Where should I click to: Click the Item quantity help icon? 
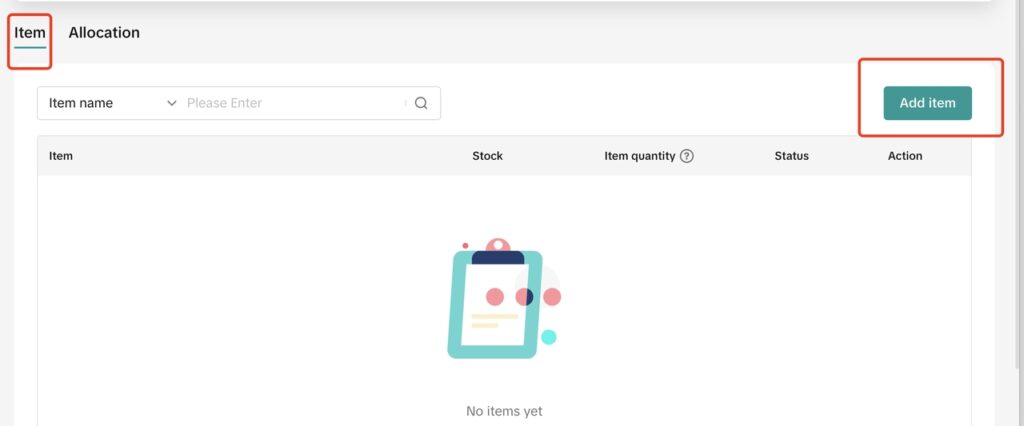point(687,156)
